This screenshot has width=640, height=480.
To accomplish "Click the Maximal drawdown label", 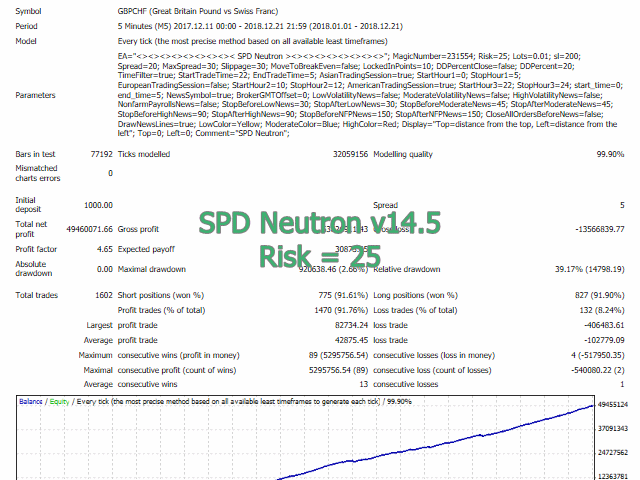I will (x=151, y=269).
